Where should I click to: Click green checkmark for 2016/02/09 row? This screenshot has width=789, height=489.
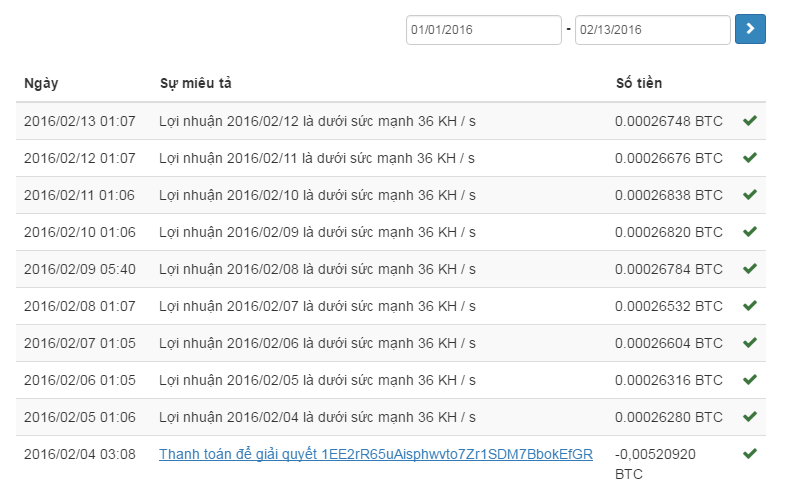(750, 269)
